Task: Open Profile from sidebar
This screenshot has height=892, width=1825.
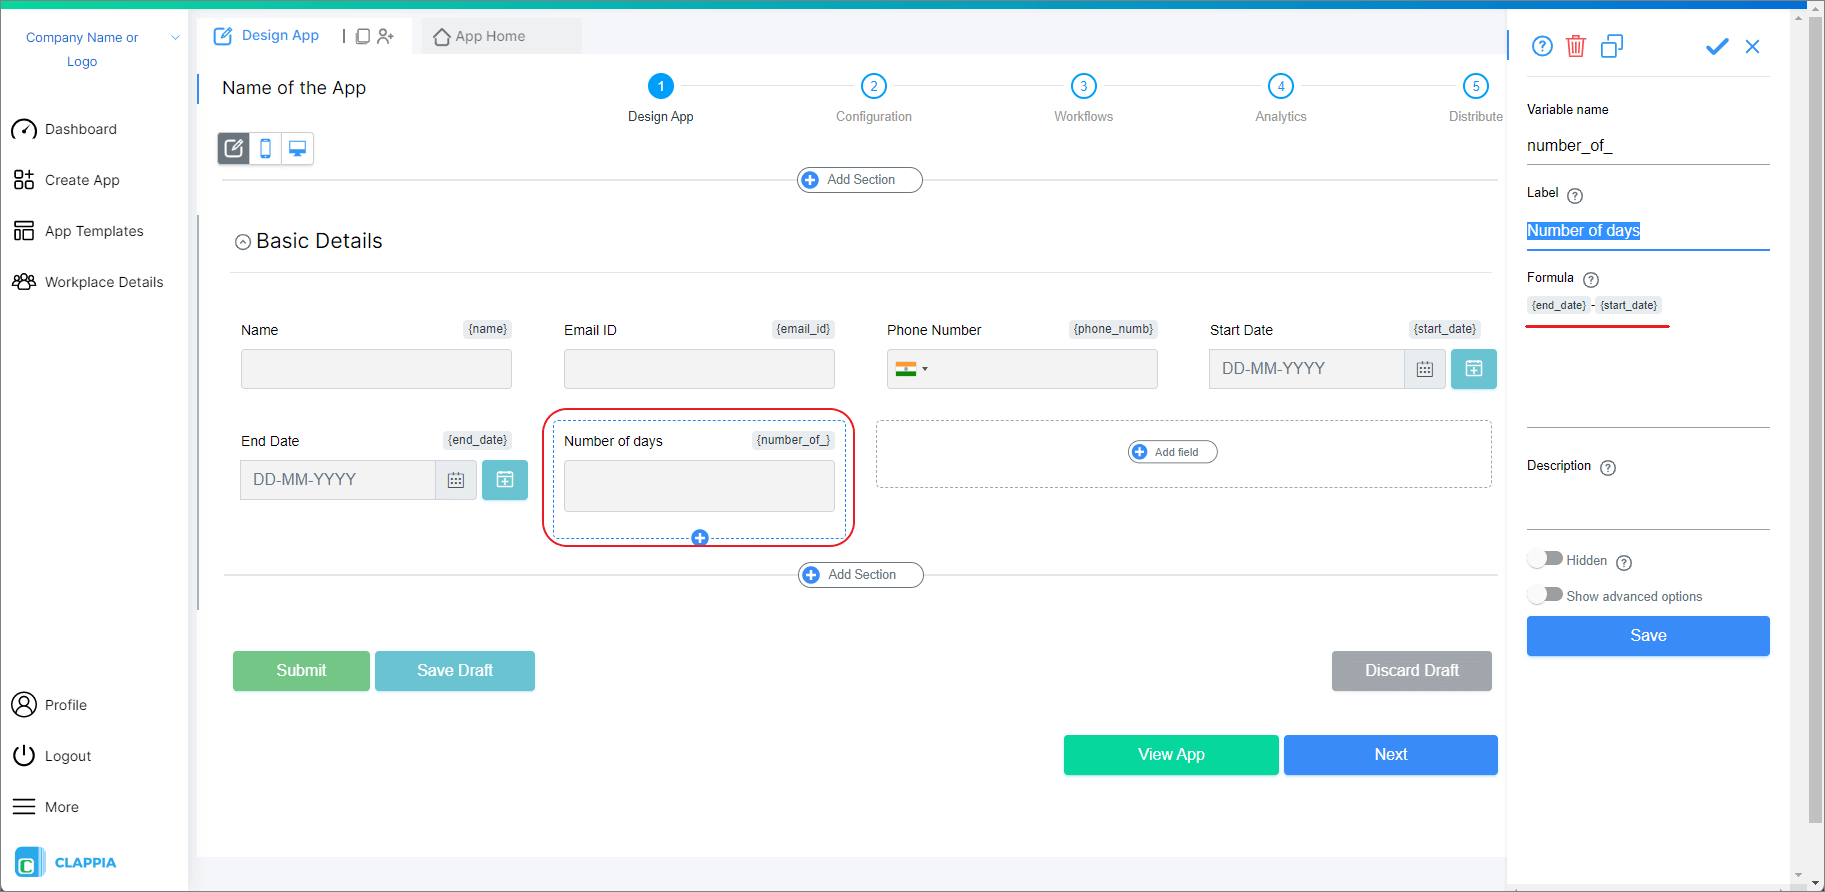Action: coord(49,705)
